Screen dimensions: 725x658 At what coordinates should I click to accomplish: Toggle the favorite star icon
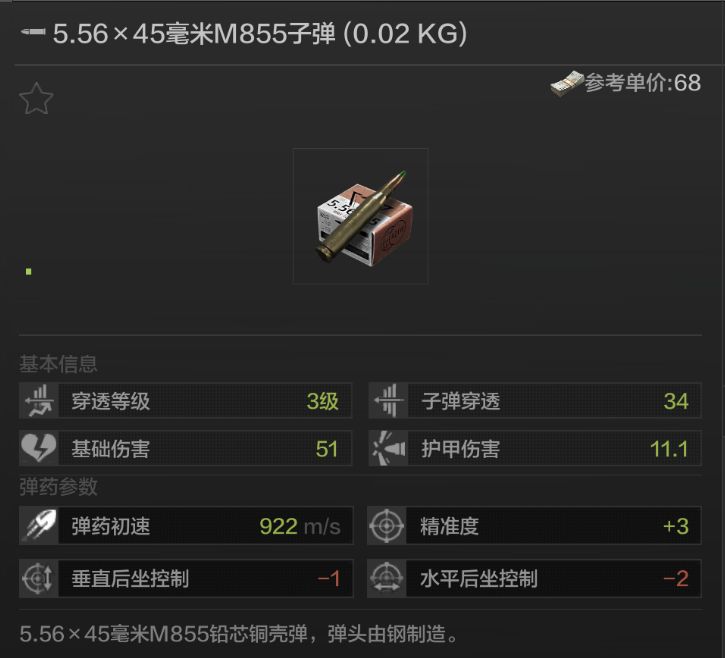36,98
